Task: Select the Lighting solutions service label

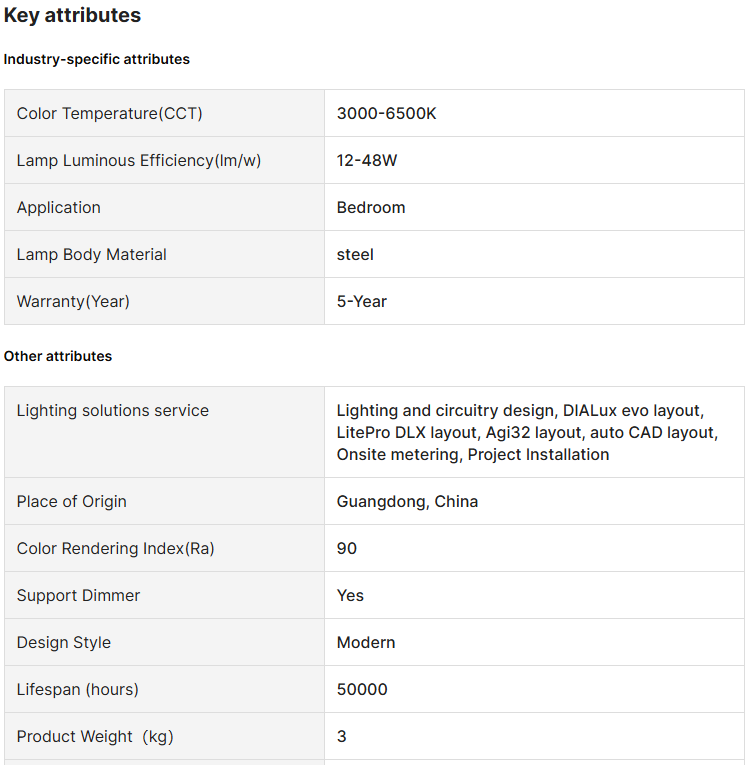Action: (x=113, y=411)
